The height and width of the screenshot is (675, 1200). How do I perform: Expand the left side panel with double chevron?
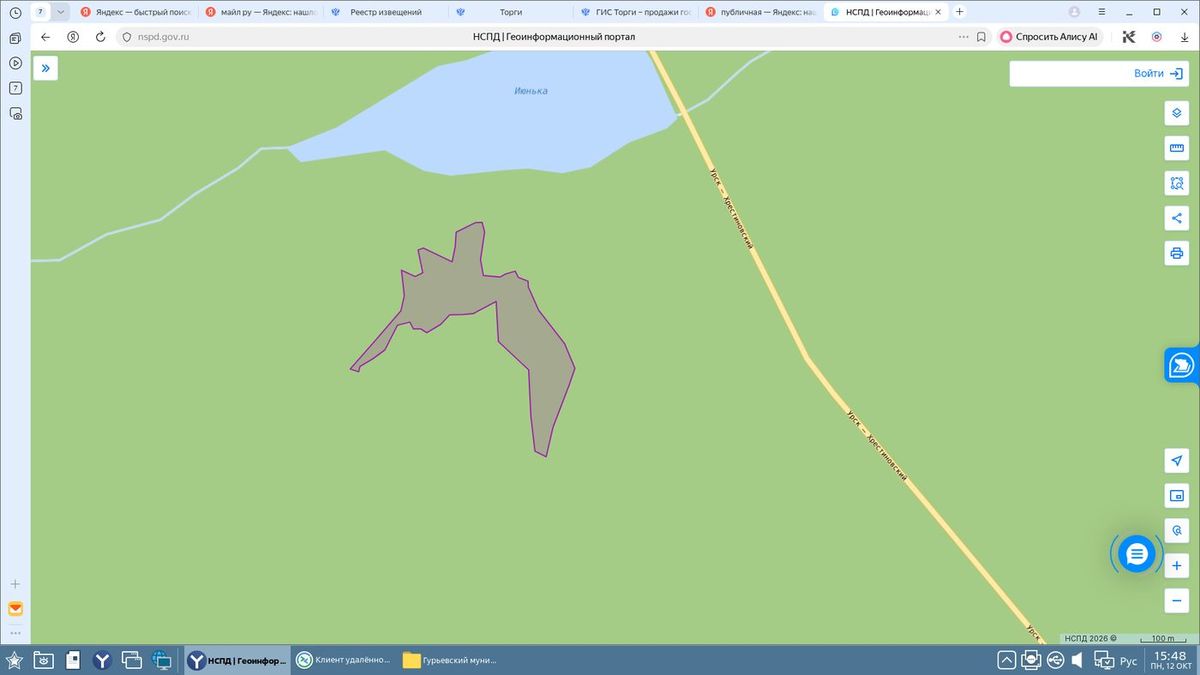click(x=45, y=68)
